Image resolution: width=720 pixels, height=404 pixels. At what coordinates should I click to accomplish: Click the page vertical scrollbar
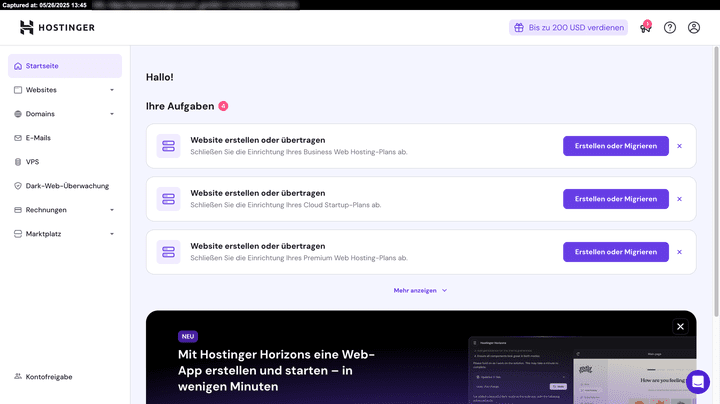(716, 181)
